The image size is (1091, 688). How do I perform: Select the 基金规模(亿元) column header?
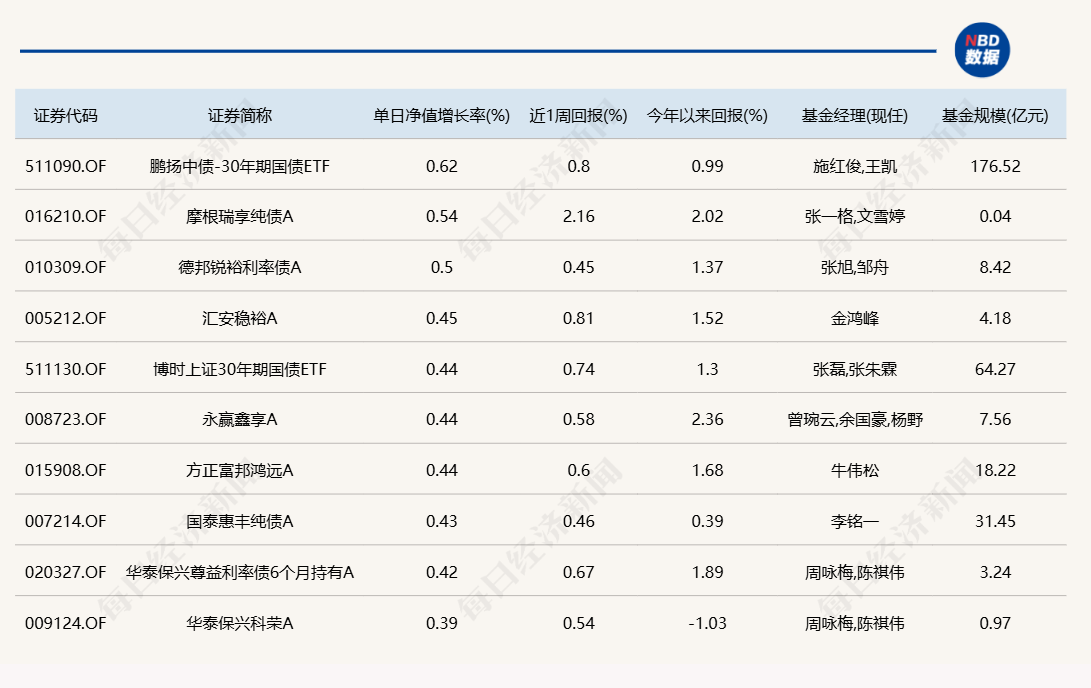[x=995, y=115]
